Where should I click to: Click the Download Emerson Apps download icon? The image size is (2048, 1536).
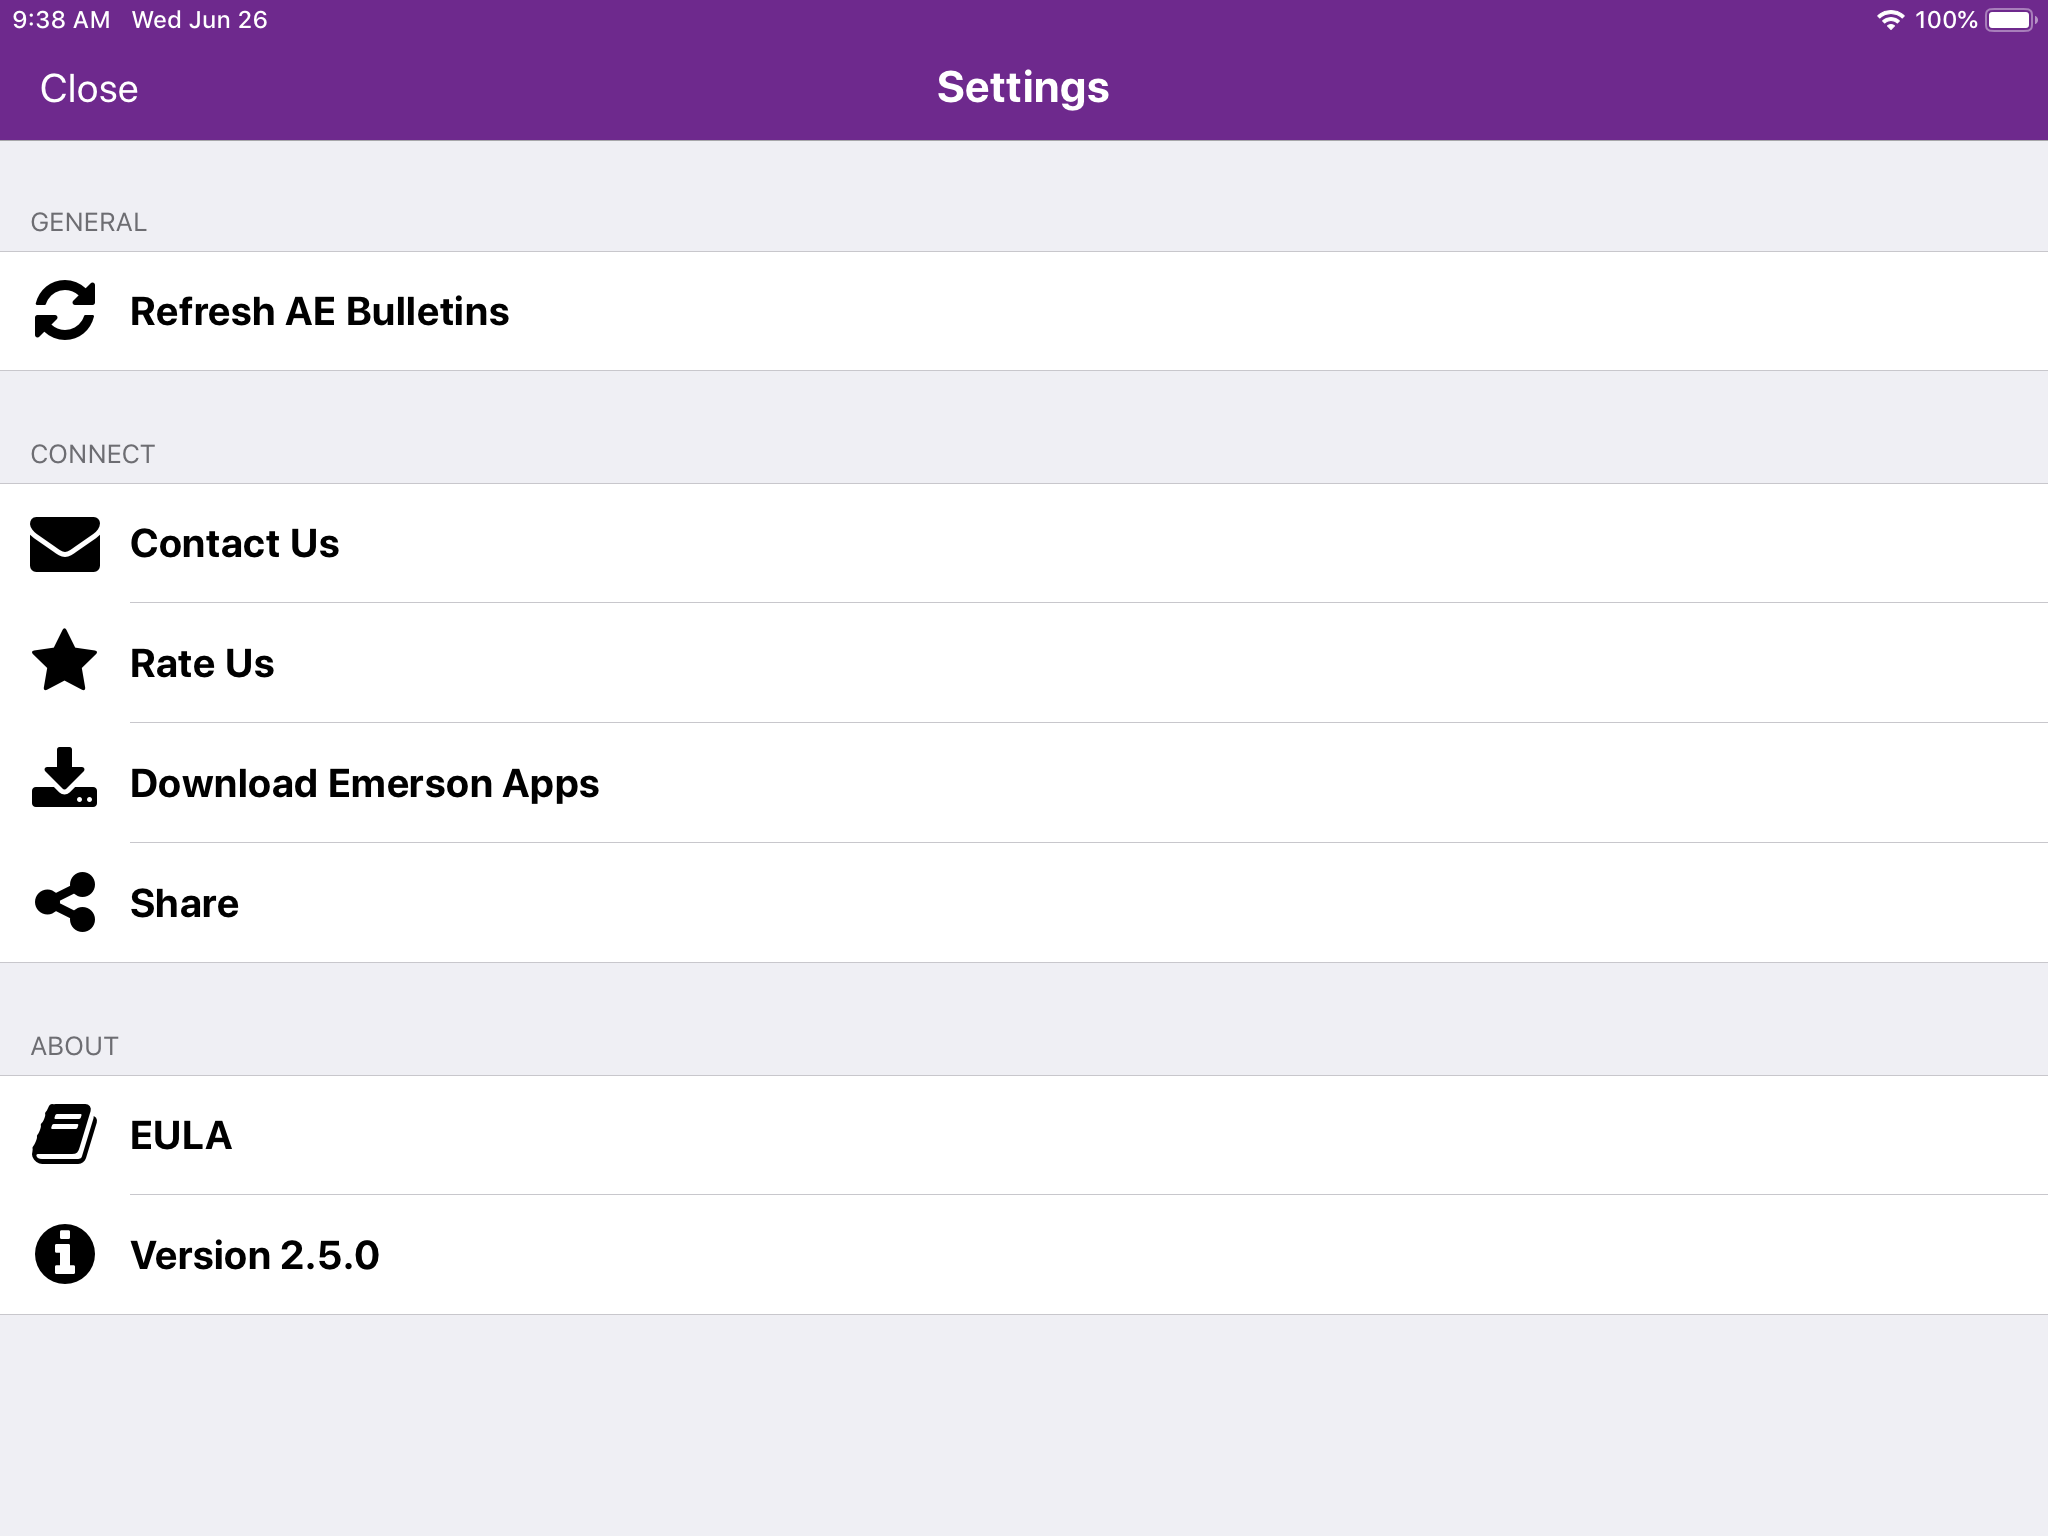[64, 783]
